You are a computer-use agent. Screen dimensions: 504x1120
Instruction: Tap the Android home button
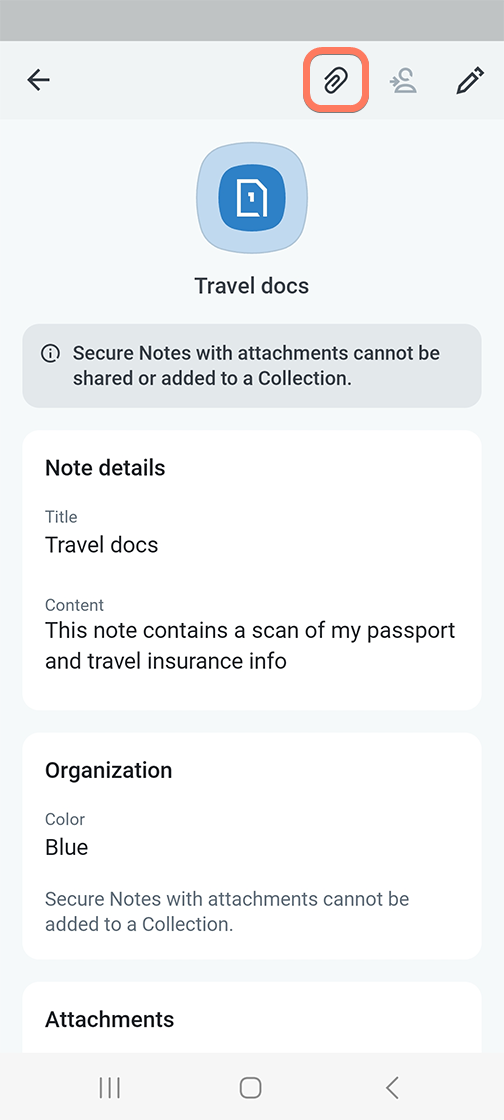pos(251,1088)
